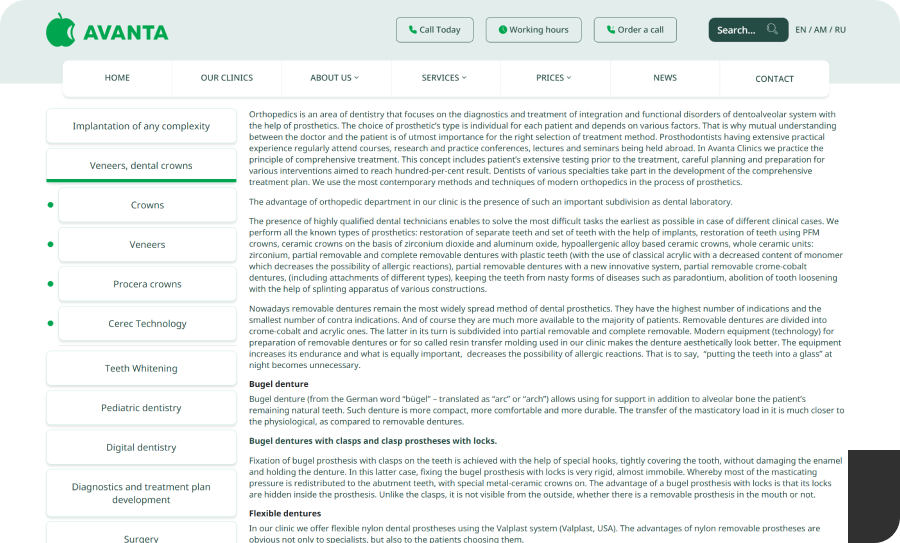Click the search magnifier icon

click(772, 29)
